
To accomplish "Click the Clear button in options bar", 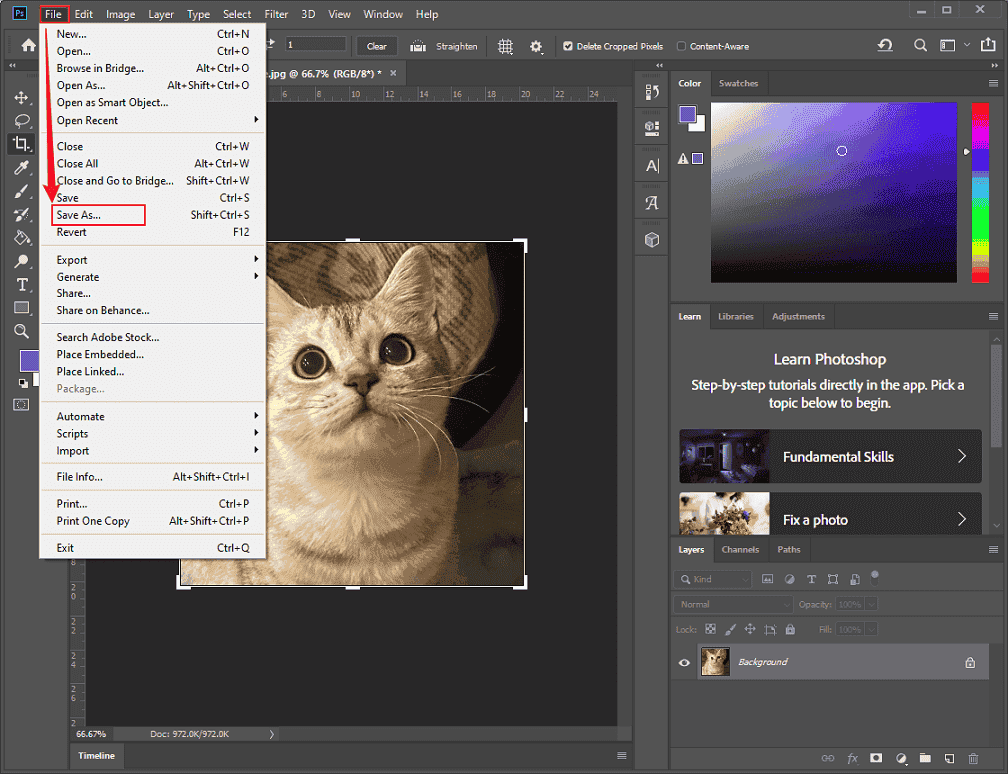I will coord(376,46).
